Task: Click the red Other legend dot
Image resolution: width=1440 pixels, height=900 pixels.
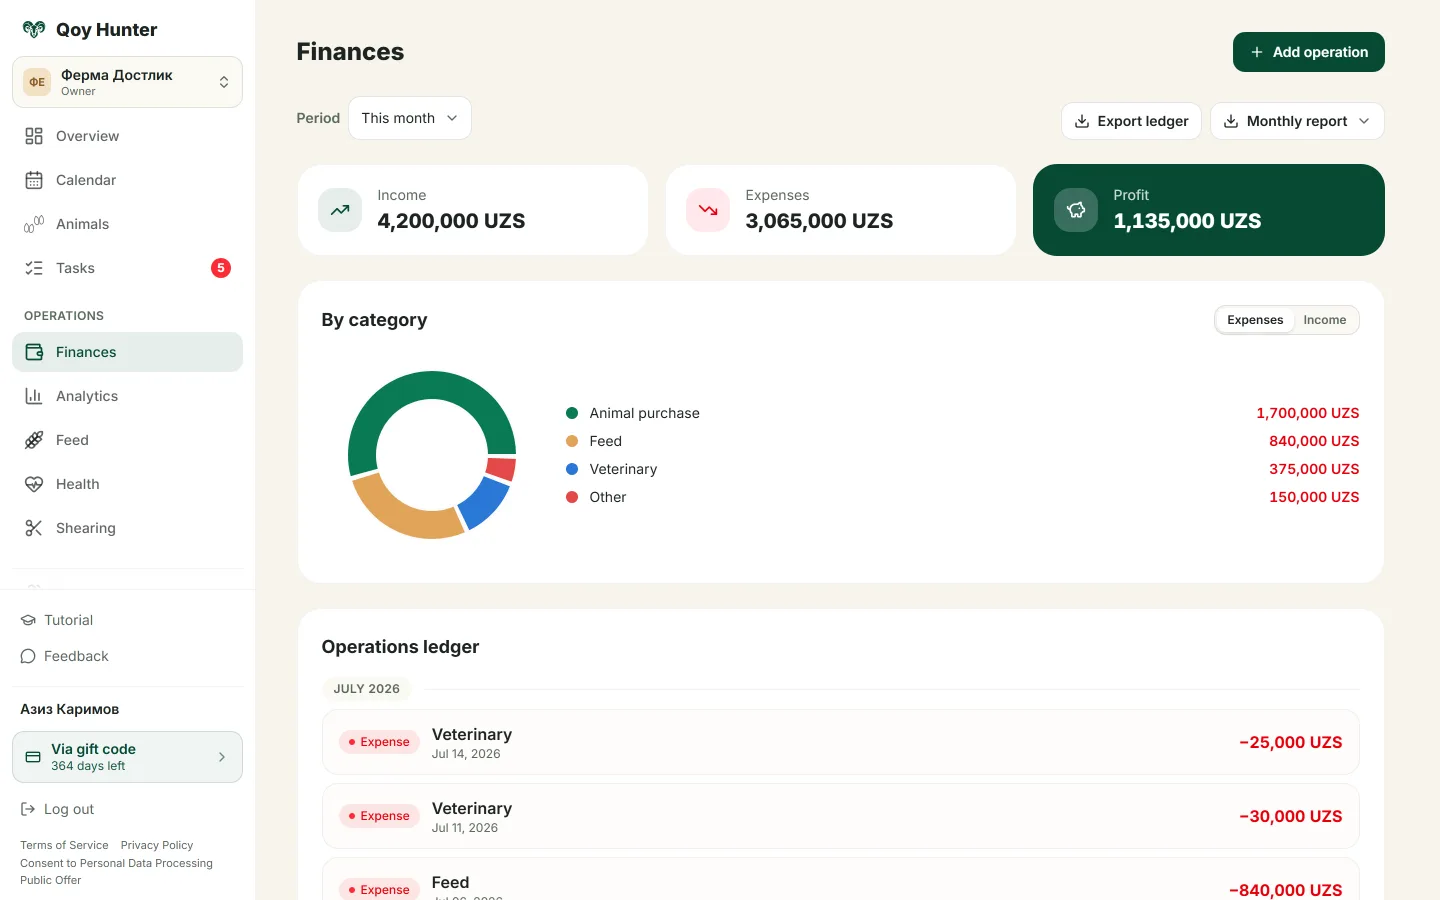Action: pos(572,497)
